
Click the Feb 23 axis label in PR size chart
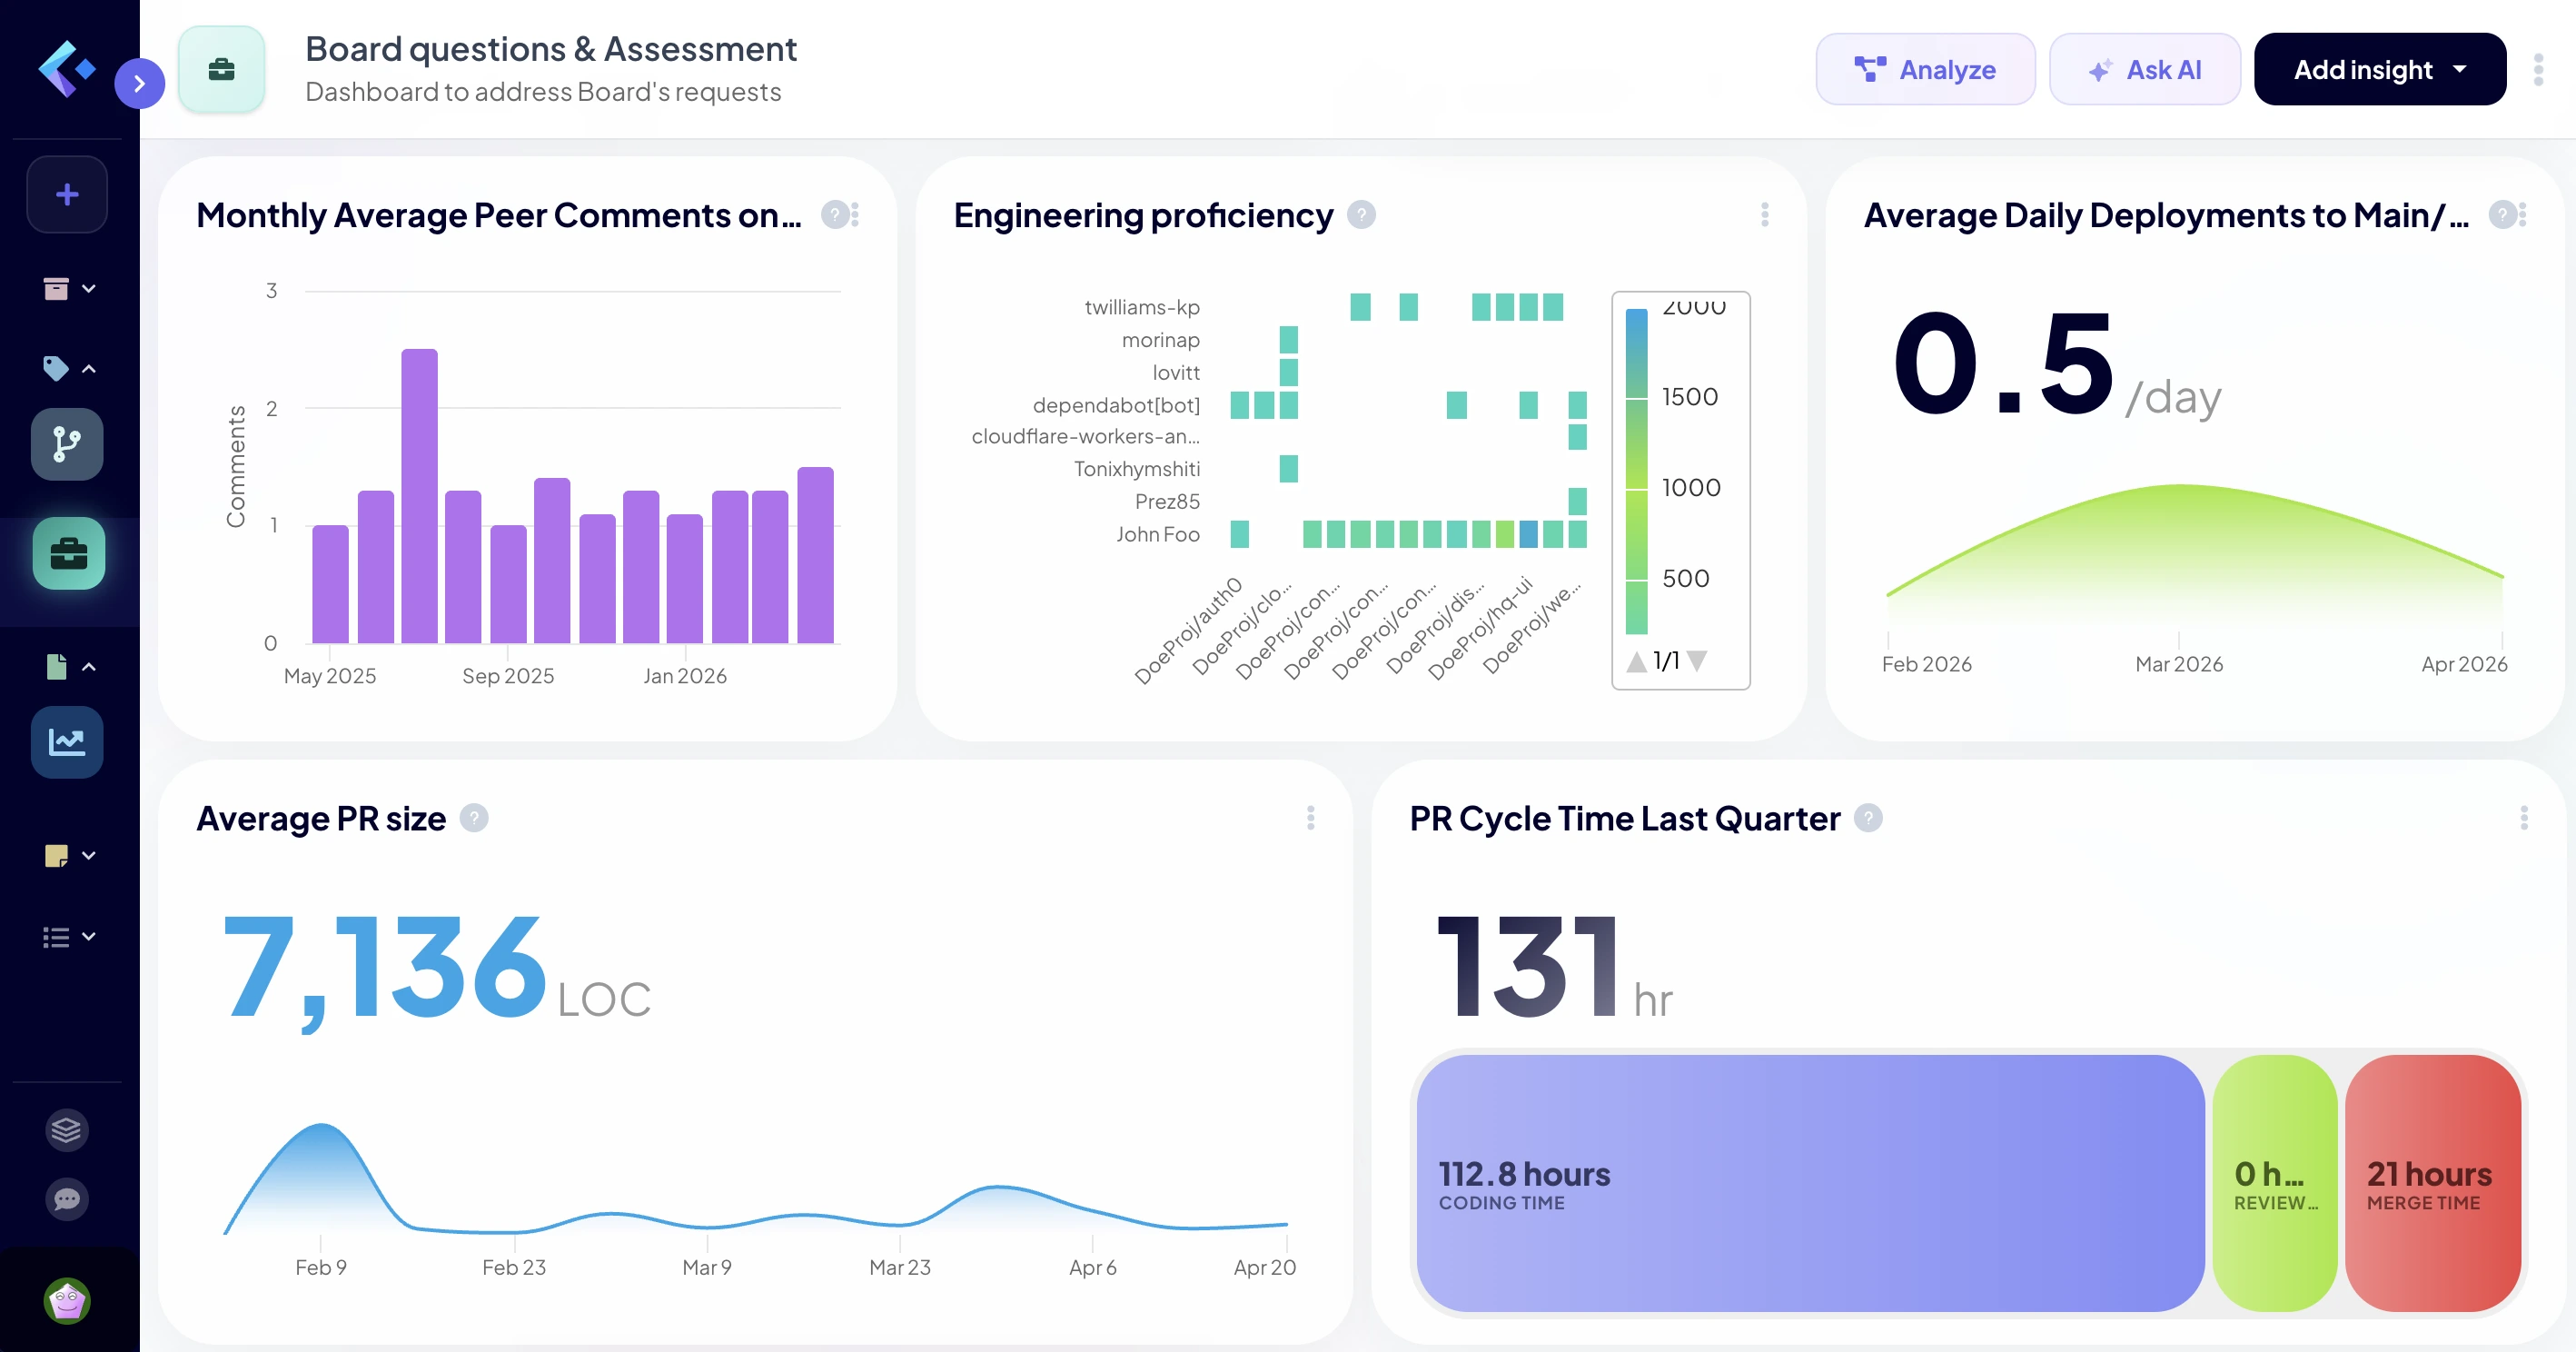[x=514, y=1267]
